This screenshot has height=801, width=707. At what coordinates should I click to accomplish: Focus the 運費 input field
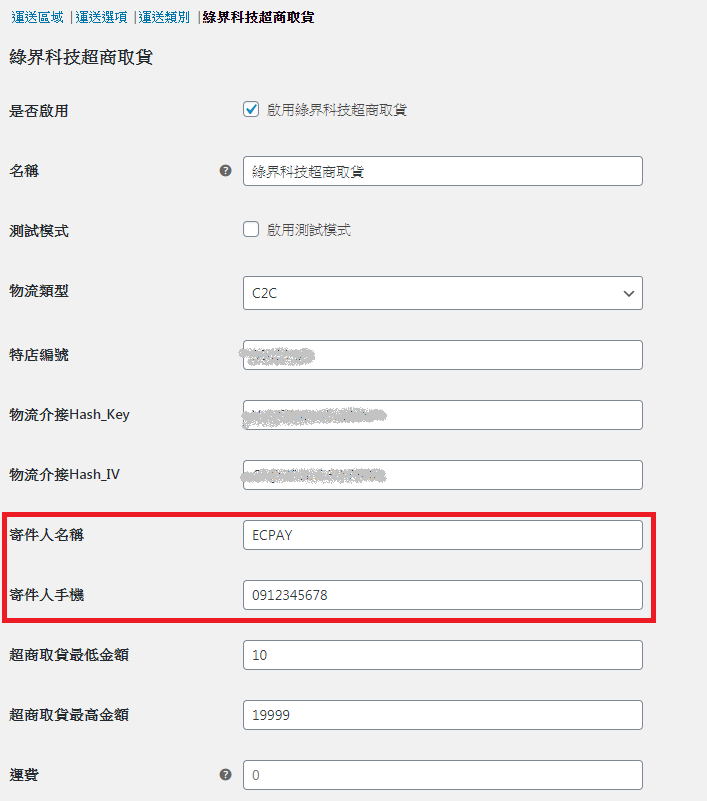click(x=442, y=775)
